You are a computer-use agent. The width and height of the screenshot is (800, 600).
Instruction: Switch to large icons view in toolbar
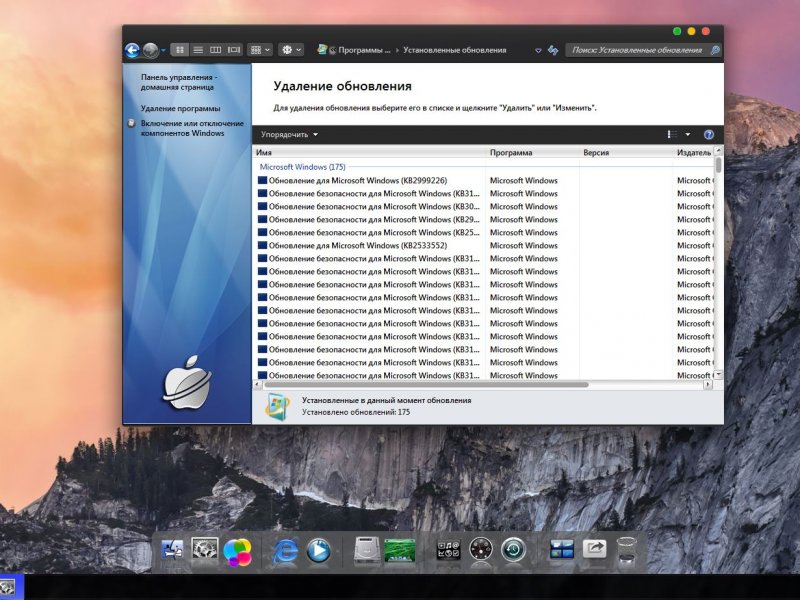(180, 50)
